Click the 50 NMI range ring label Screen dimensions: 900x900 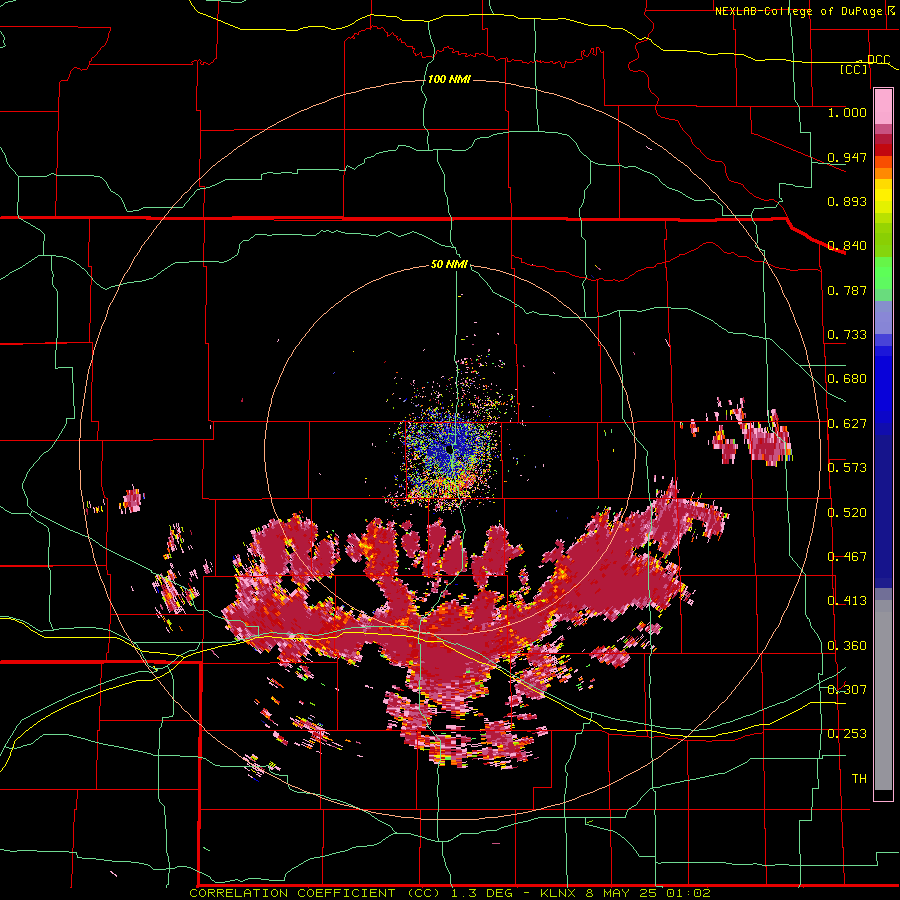tap(449, 264)
